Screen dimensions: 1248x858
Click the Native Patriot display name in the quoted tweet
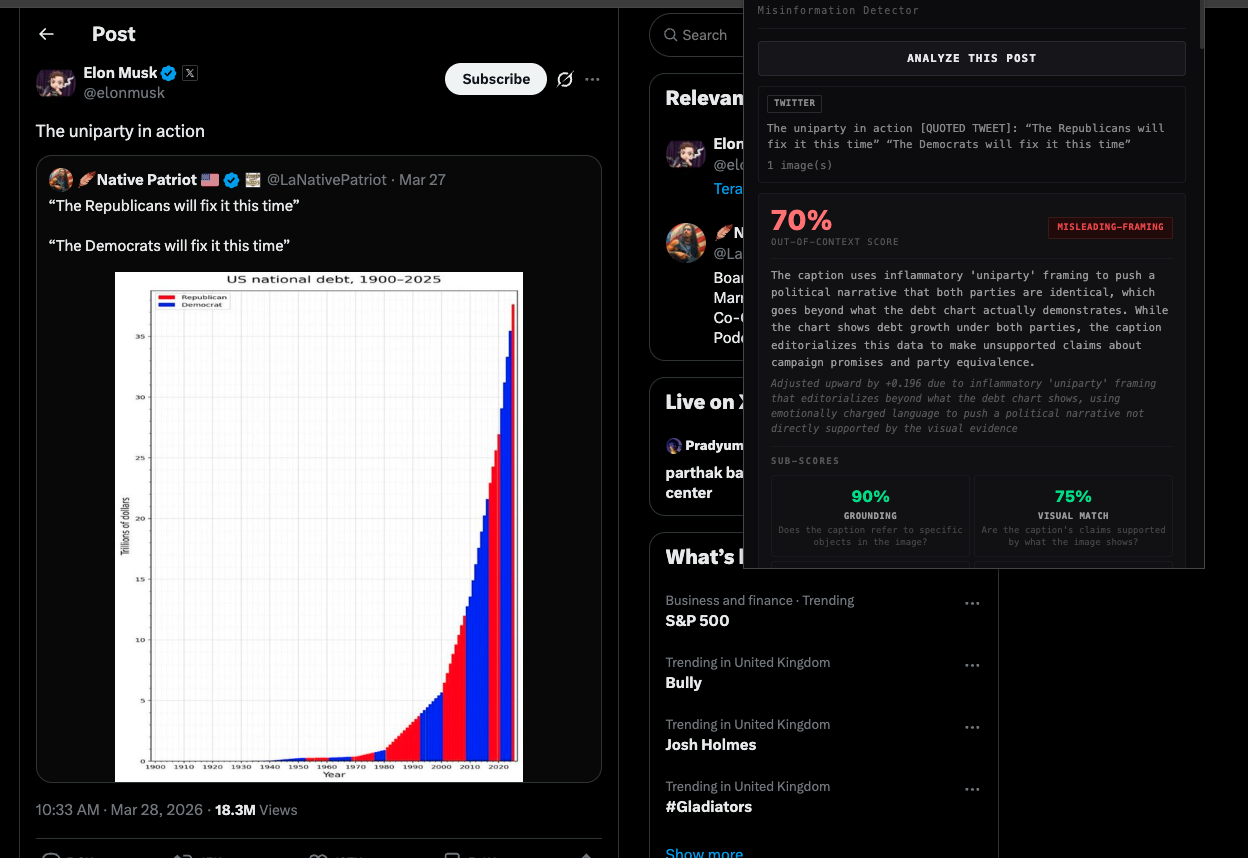tap(147, 180)
